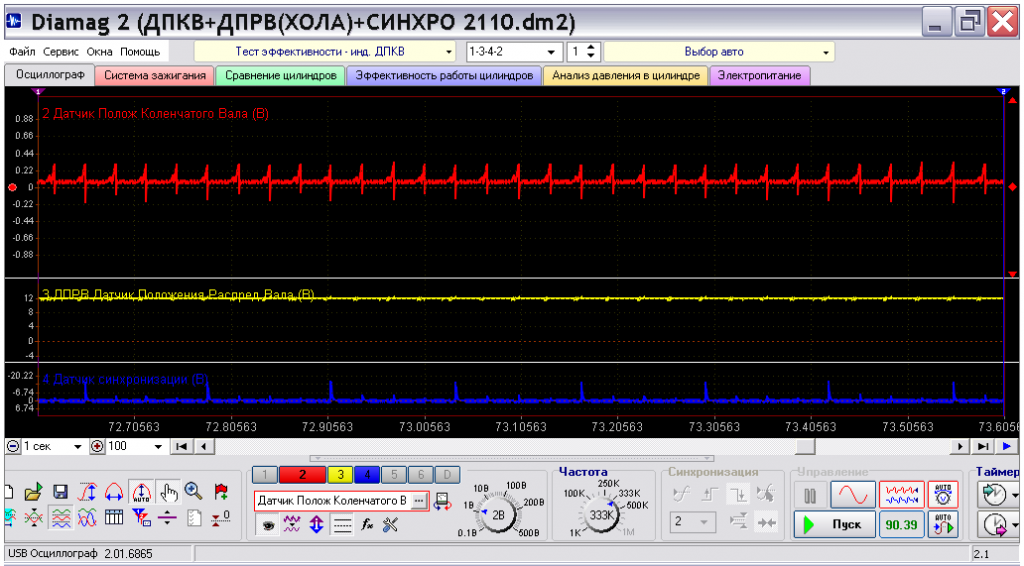The width and height of the screenshot is (1024, 566).
Task: Select channel 6 button
Action: 421,475
